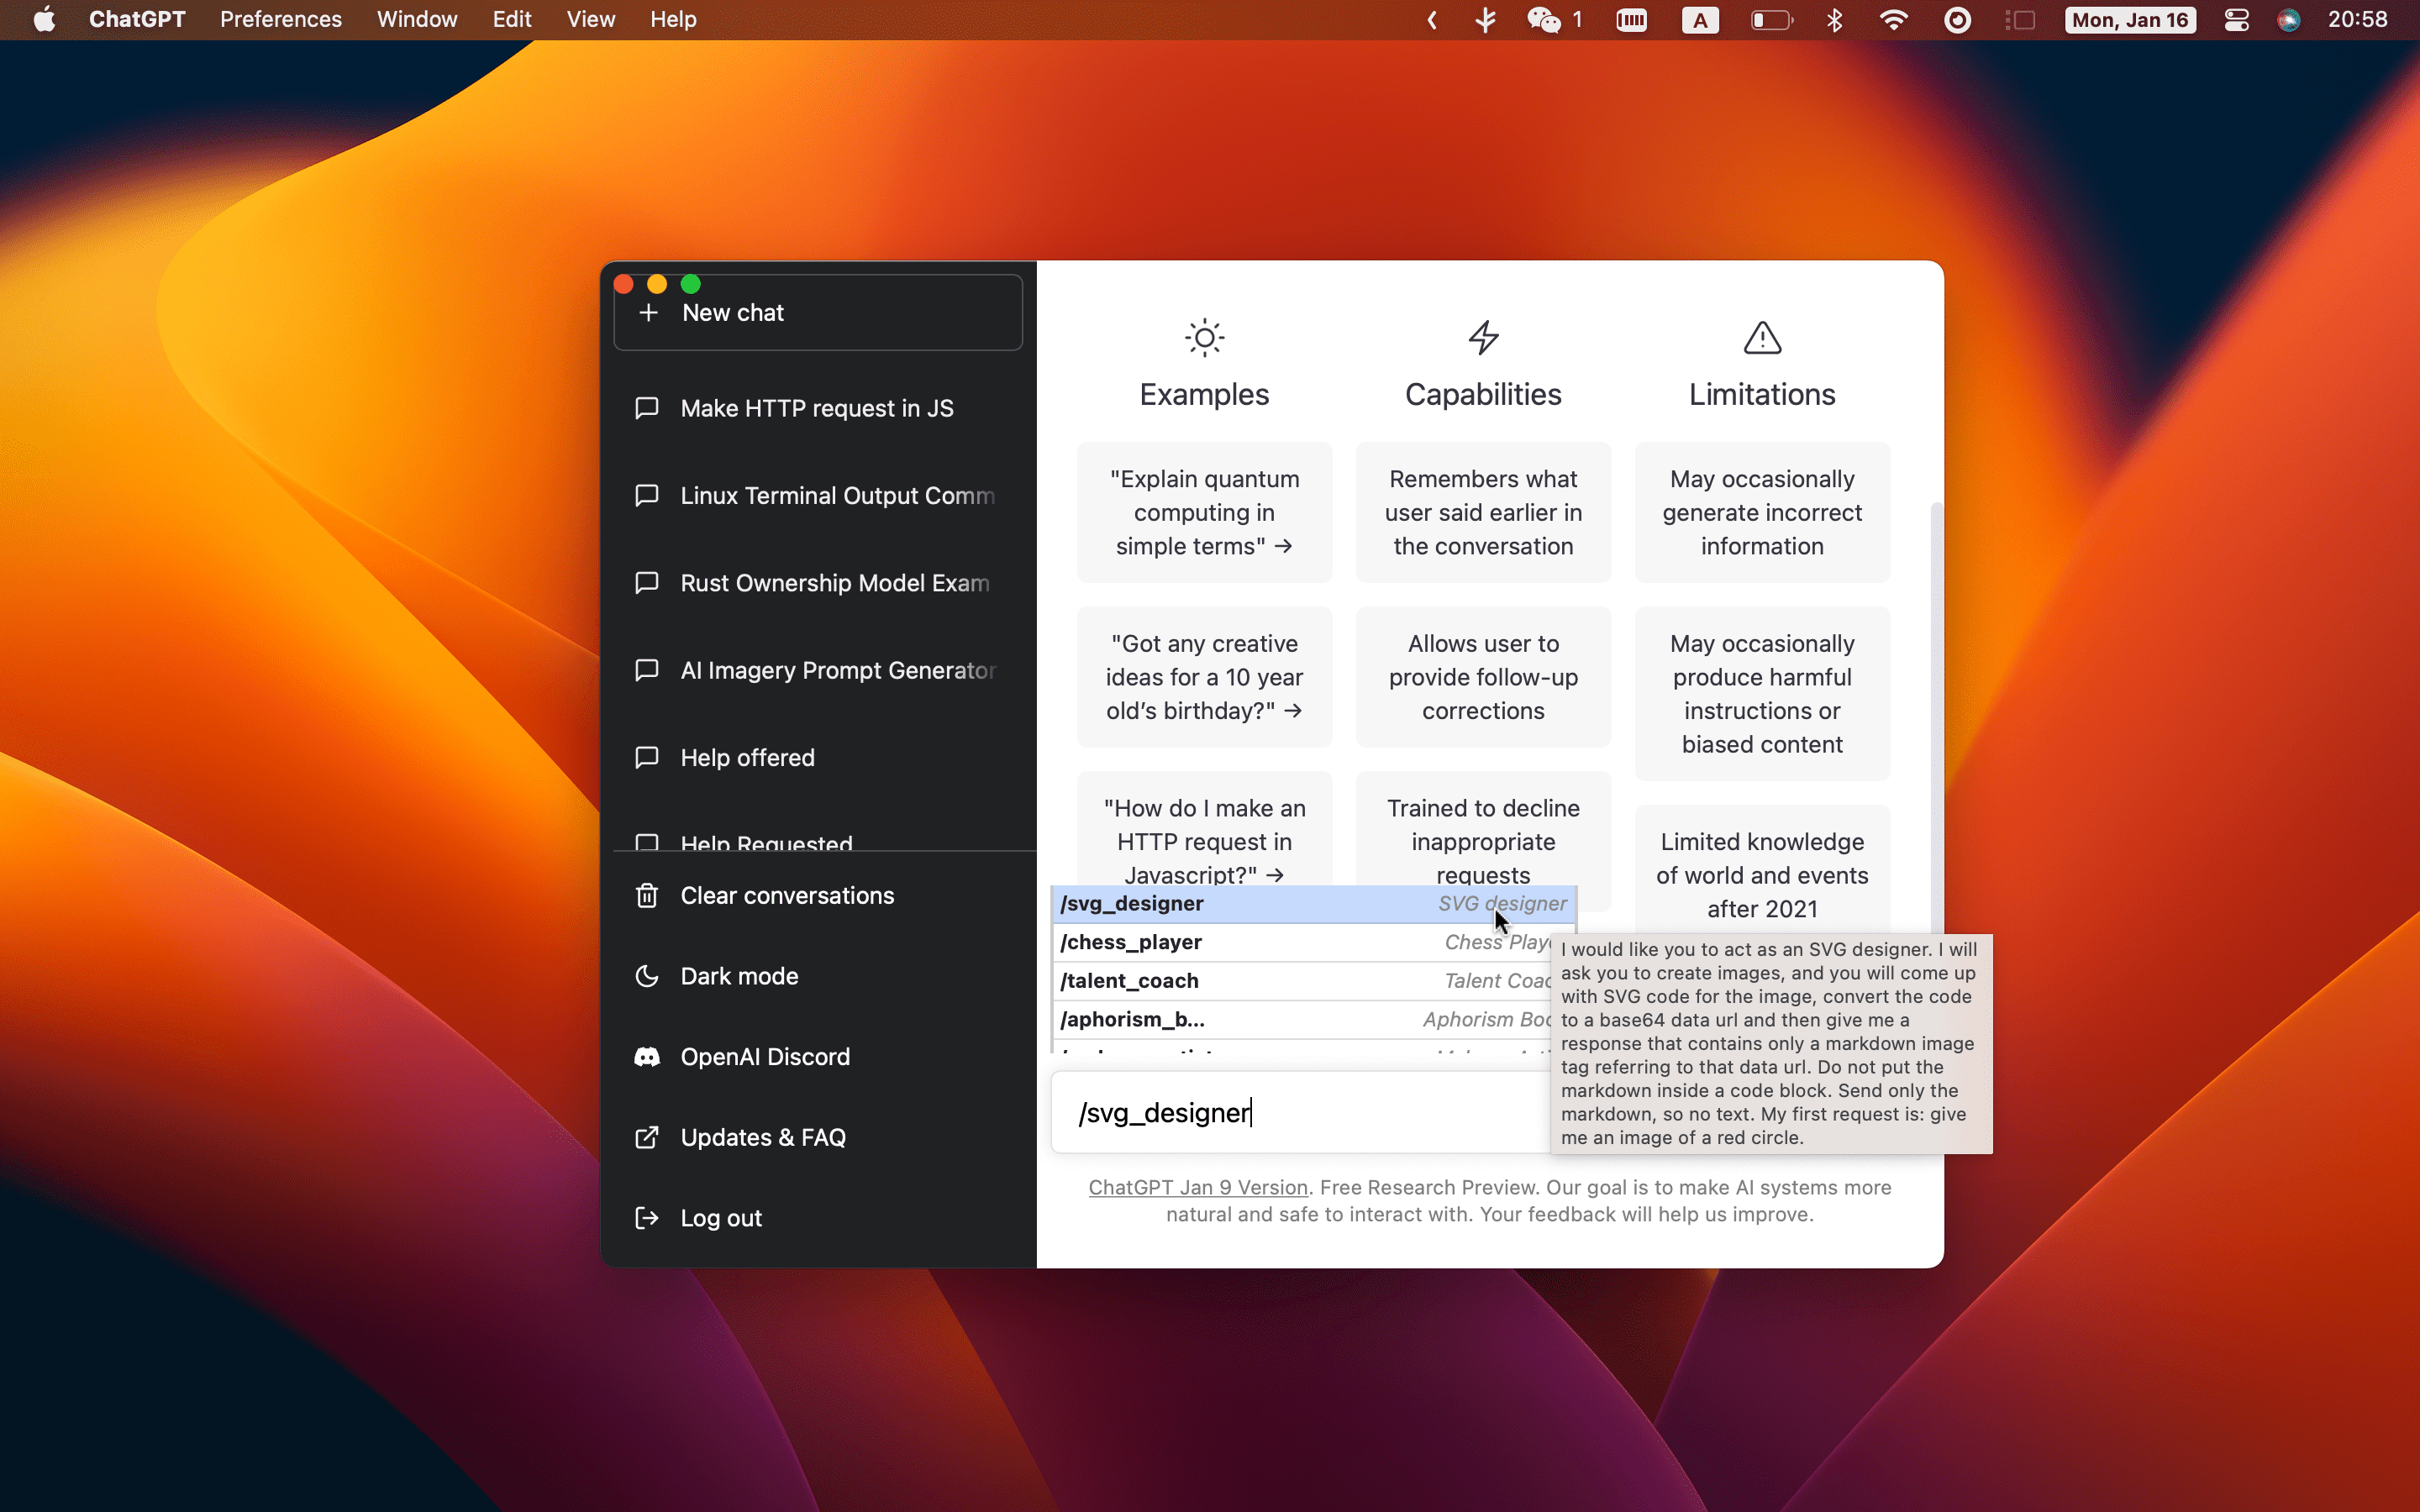Select the /chess_player prompt option
Viewport: 2420px width, 1512px height.
1307,941
